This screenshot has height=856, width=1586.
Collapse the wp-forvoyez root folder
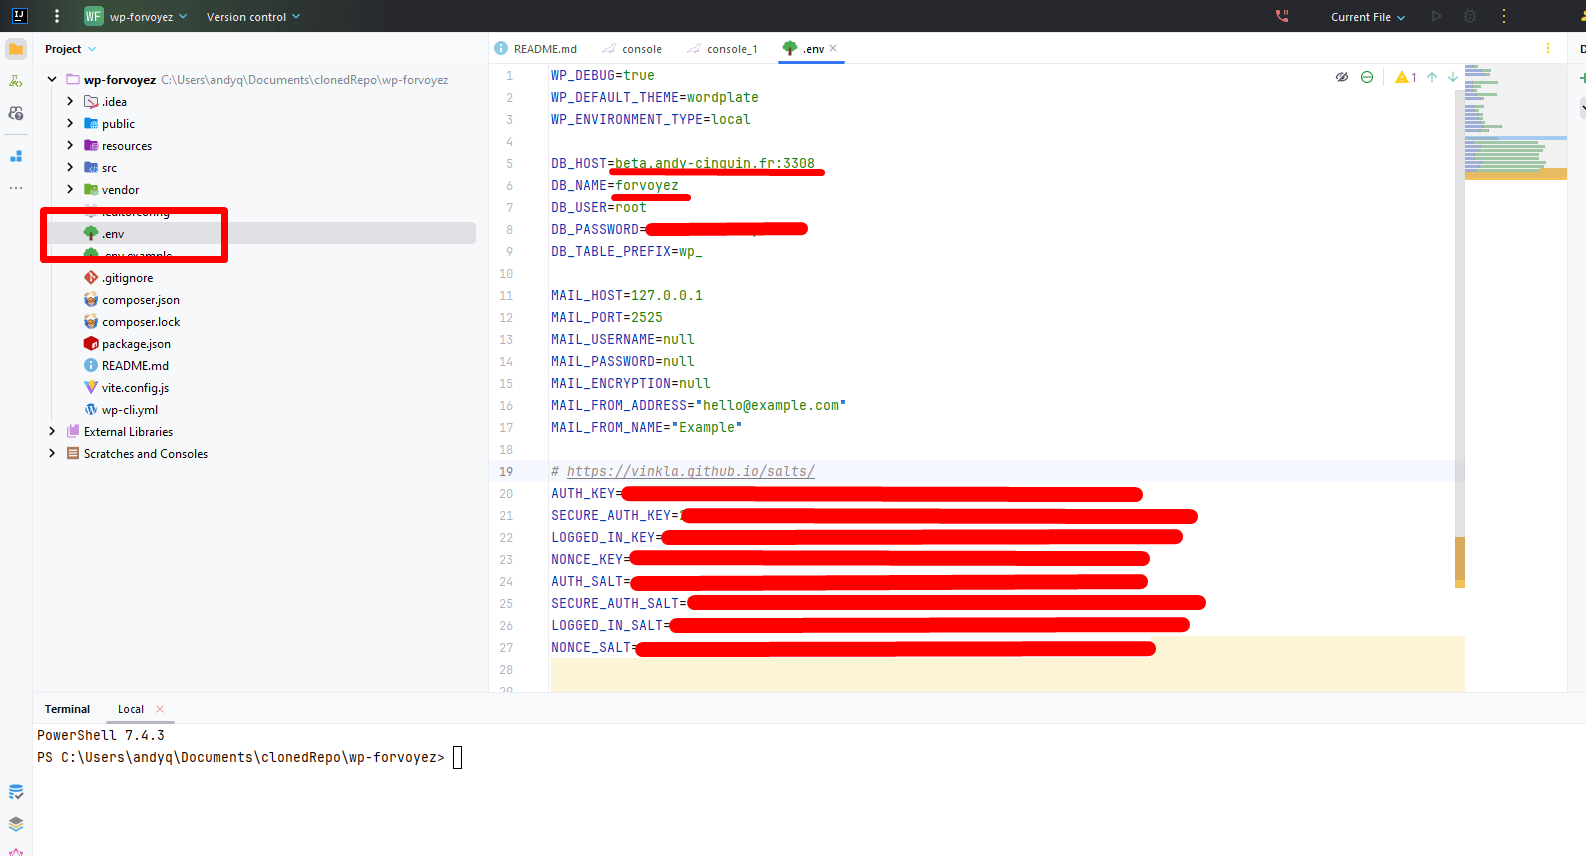pos(52,79)
